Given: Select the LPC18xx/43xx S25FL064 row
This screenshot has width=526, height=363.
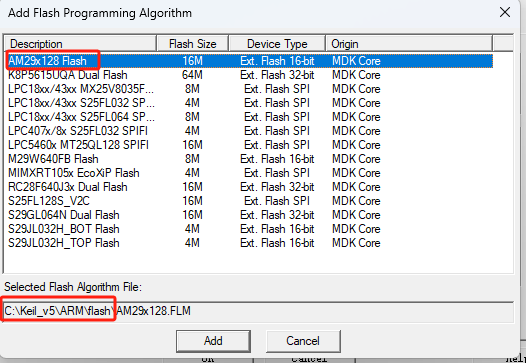Looking at the screenshot, I should click(x=250, y=117).
